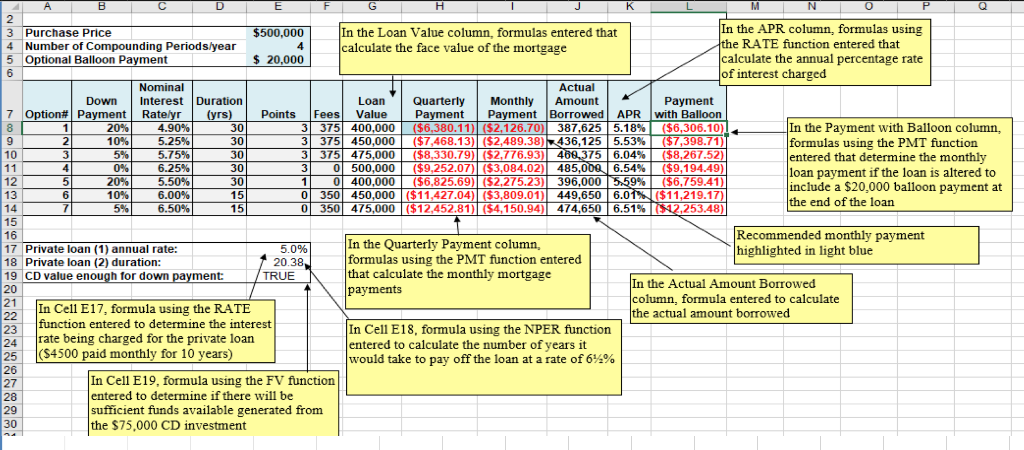Select row header 8
This screenshot has width=1024, height=450.
[11, 128]
